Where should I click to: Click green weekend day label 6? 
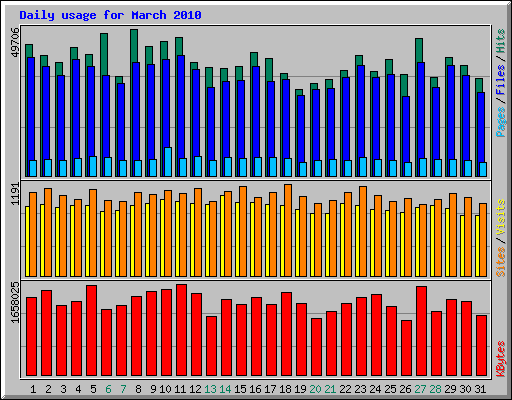pyautogui.click(x=108, y=389)
